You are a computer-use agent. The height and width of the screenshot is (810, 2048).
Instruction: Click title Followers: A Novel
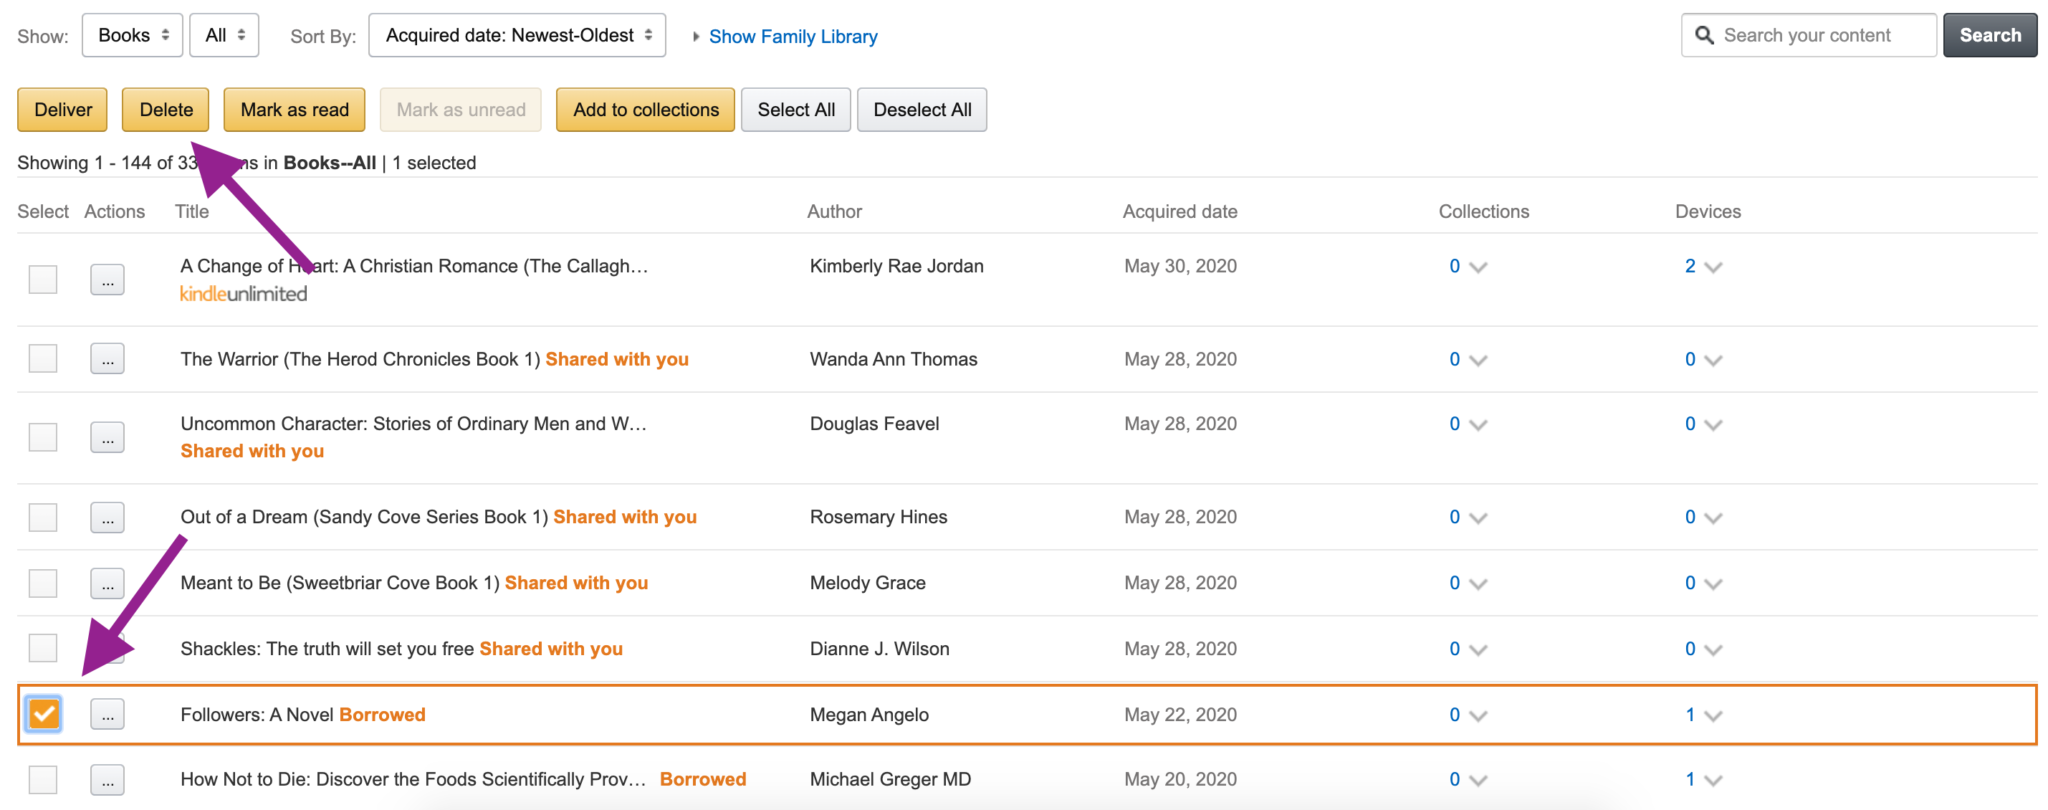(257, 715)
